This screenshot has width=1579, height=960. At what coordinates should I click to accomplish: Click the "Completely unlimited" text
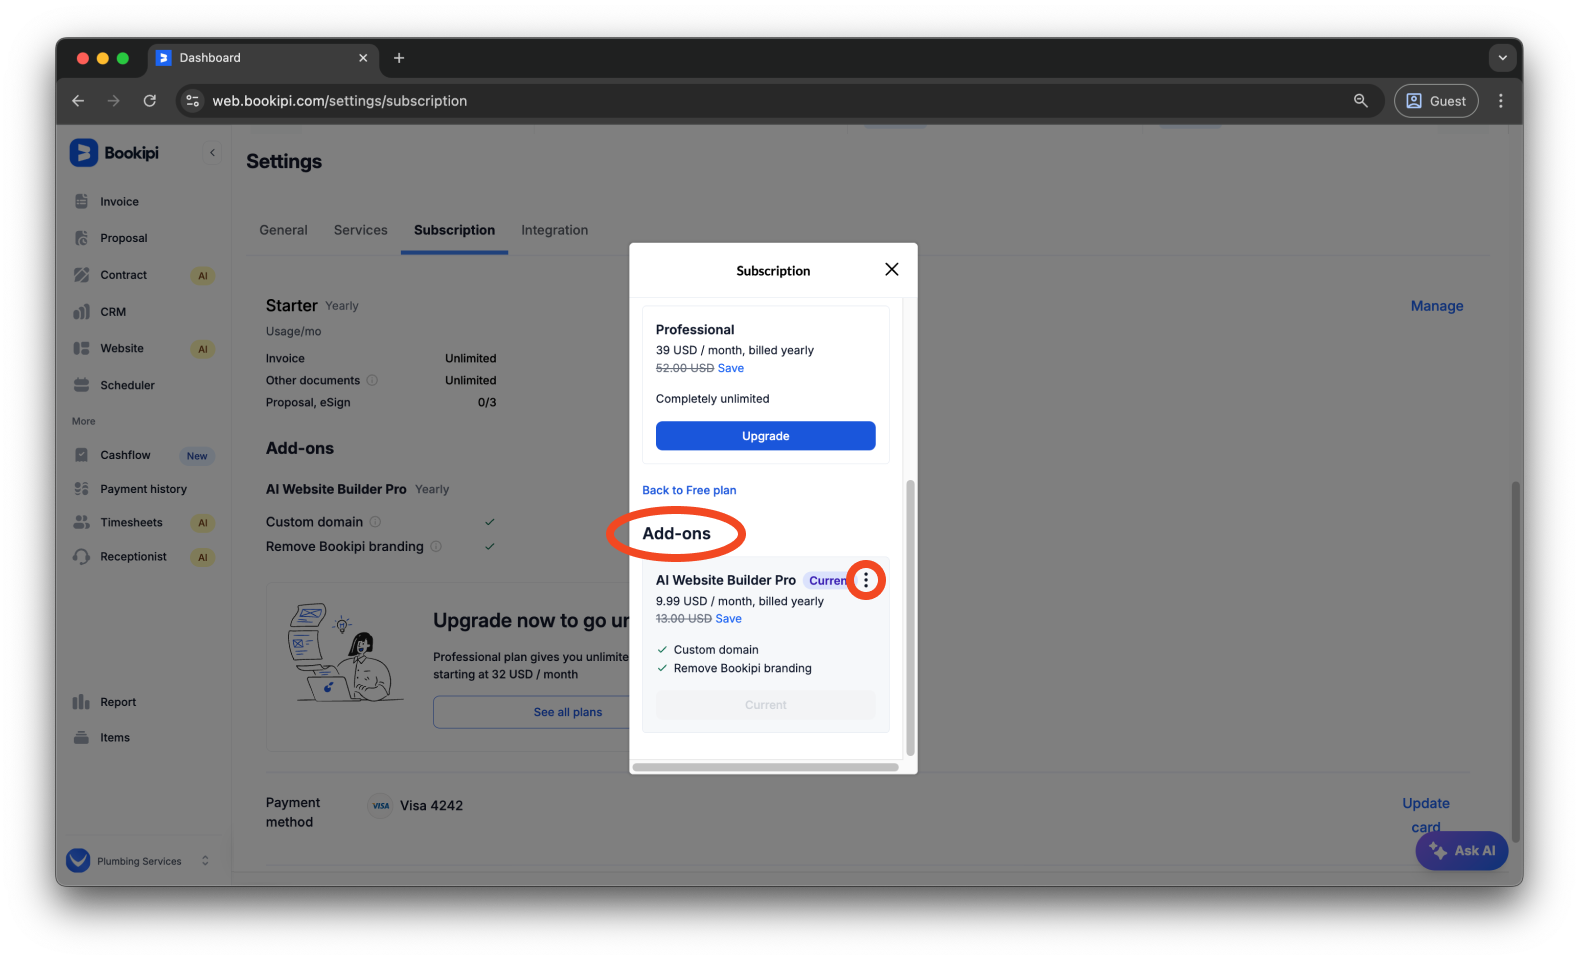(x=713, y=399)
